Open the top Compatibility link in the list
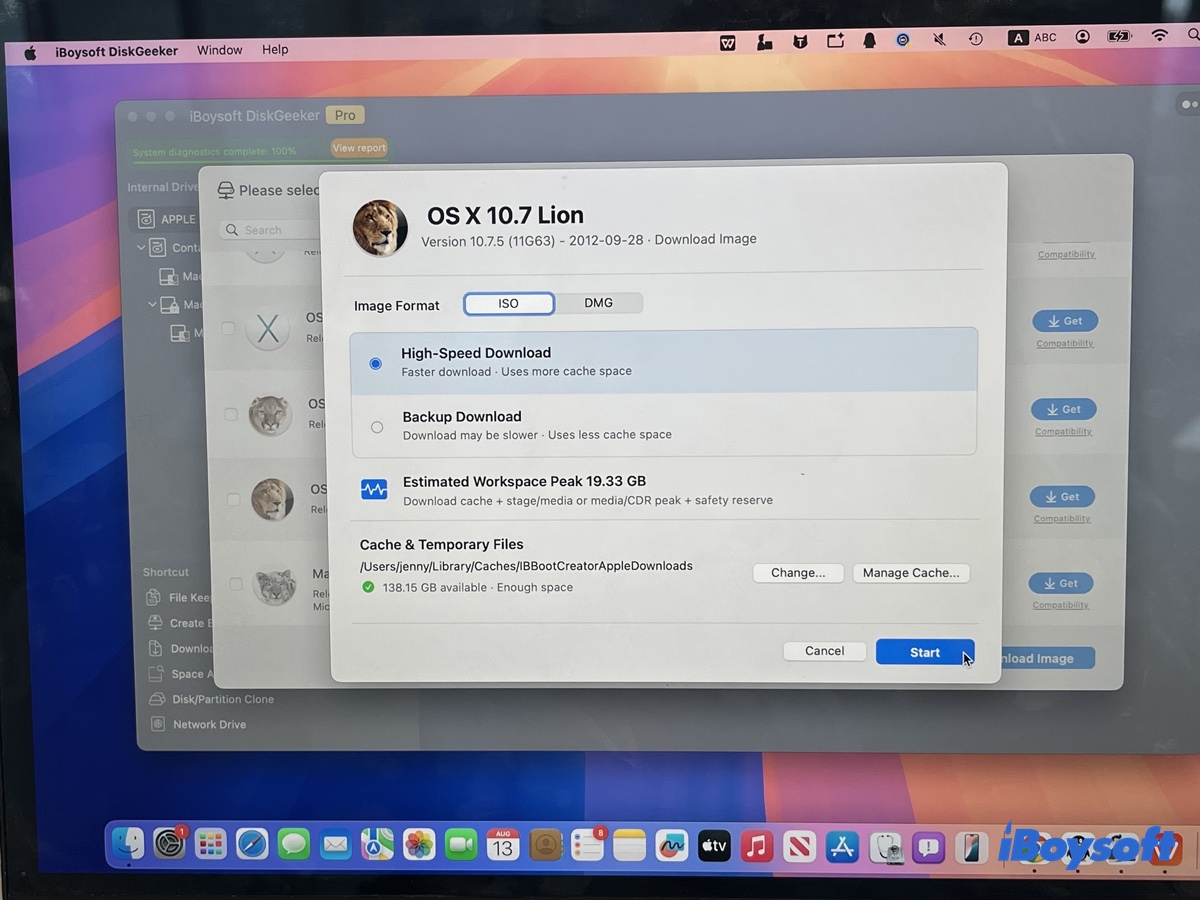This screenshot has height=900, width=1200. tap(1066, 254)
